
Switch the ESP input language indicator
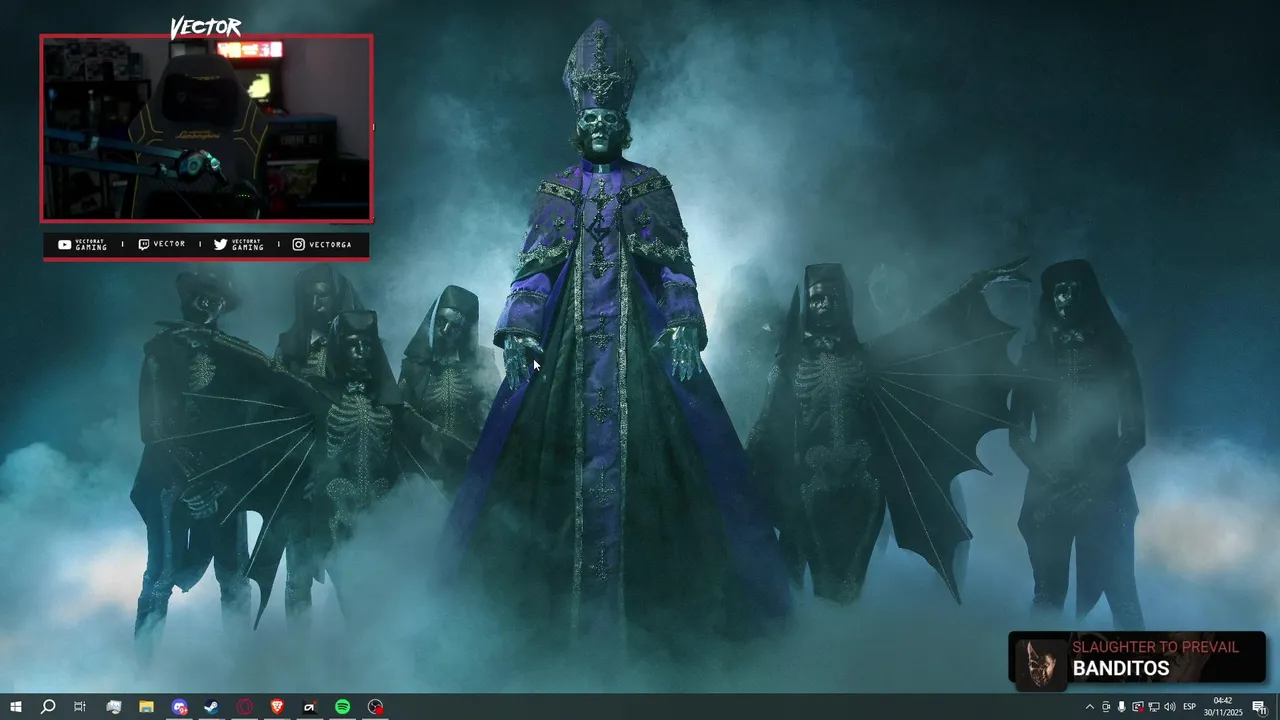point(1190,707)
